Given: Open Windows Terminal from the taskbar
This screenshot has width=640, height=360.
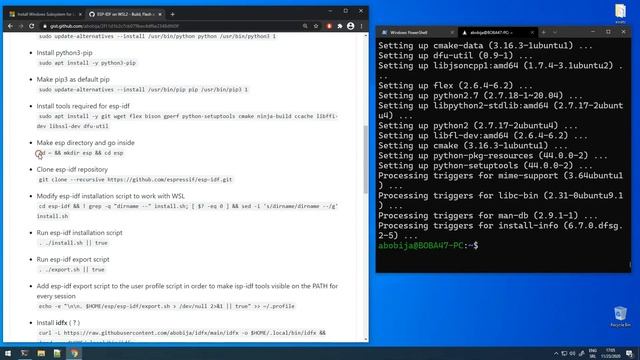Looking at the screenshot, I should pyautogui.click(x=24, y=353).
